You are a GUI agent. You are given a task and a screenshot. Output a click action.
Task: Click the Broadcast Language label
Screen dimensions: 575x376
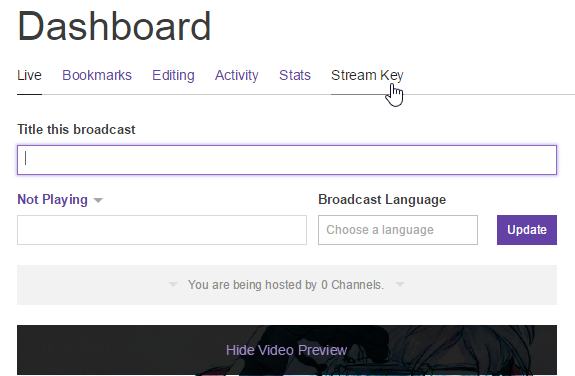(x=382, y=200)
